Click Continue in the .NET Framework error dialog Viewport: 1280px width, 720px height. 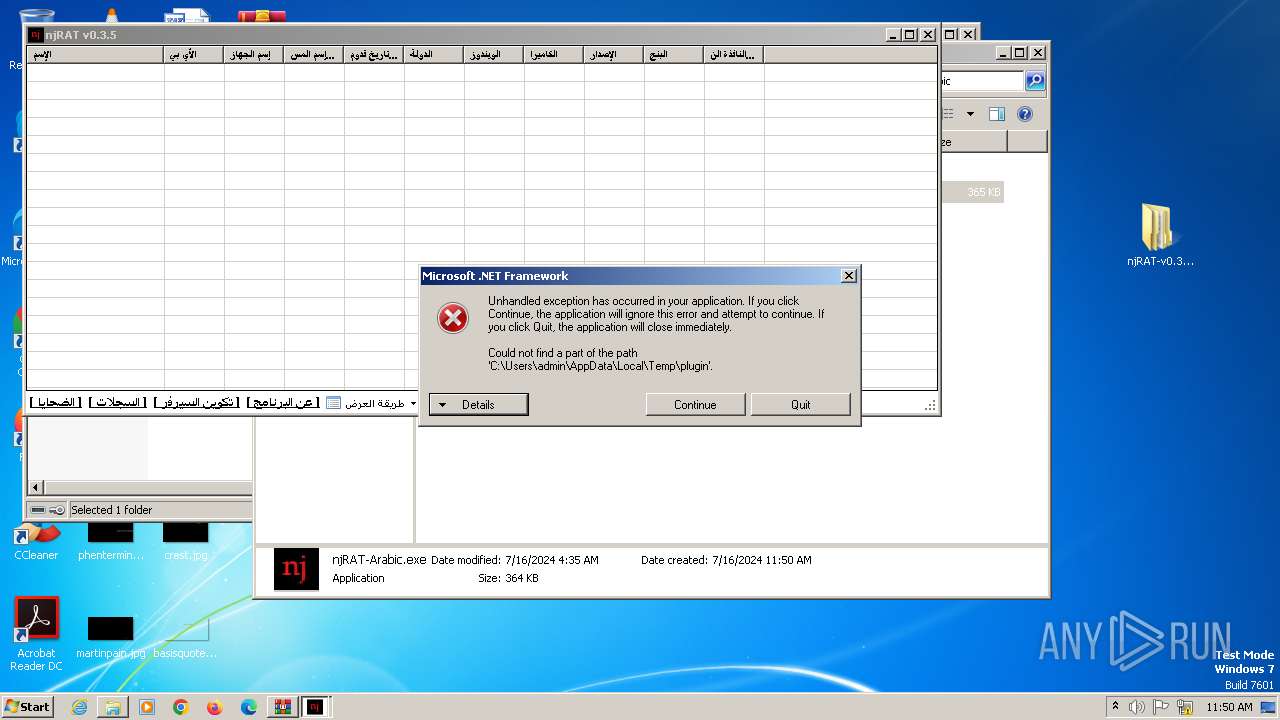[695, 405]
